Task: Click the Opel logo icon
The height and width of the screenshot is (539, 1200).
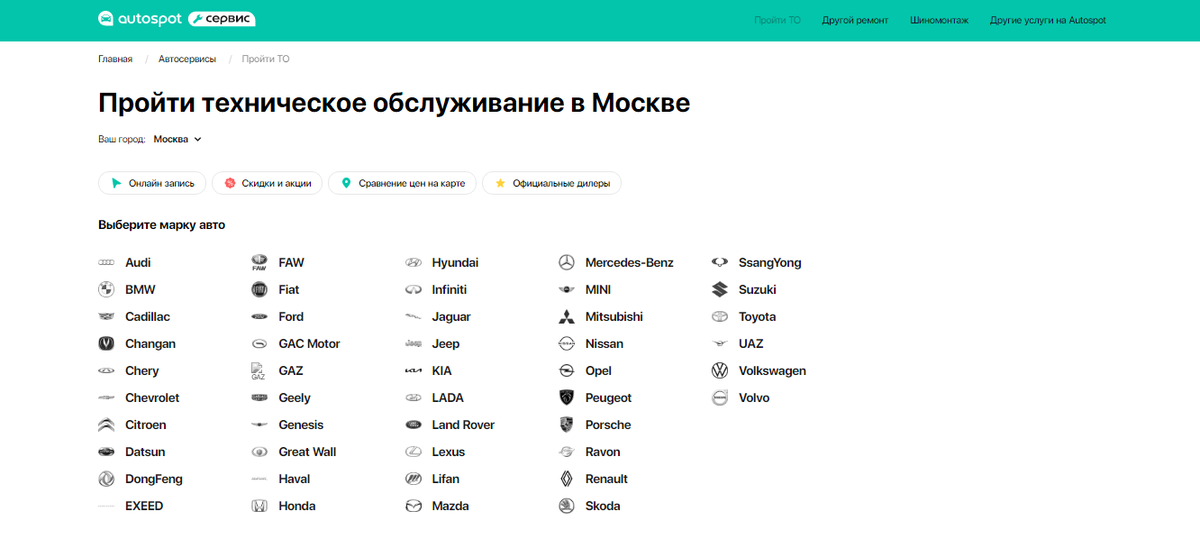Action: click(566, 371)
